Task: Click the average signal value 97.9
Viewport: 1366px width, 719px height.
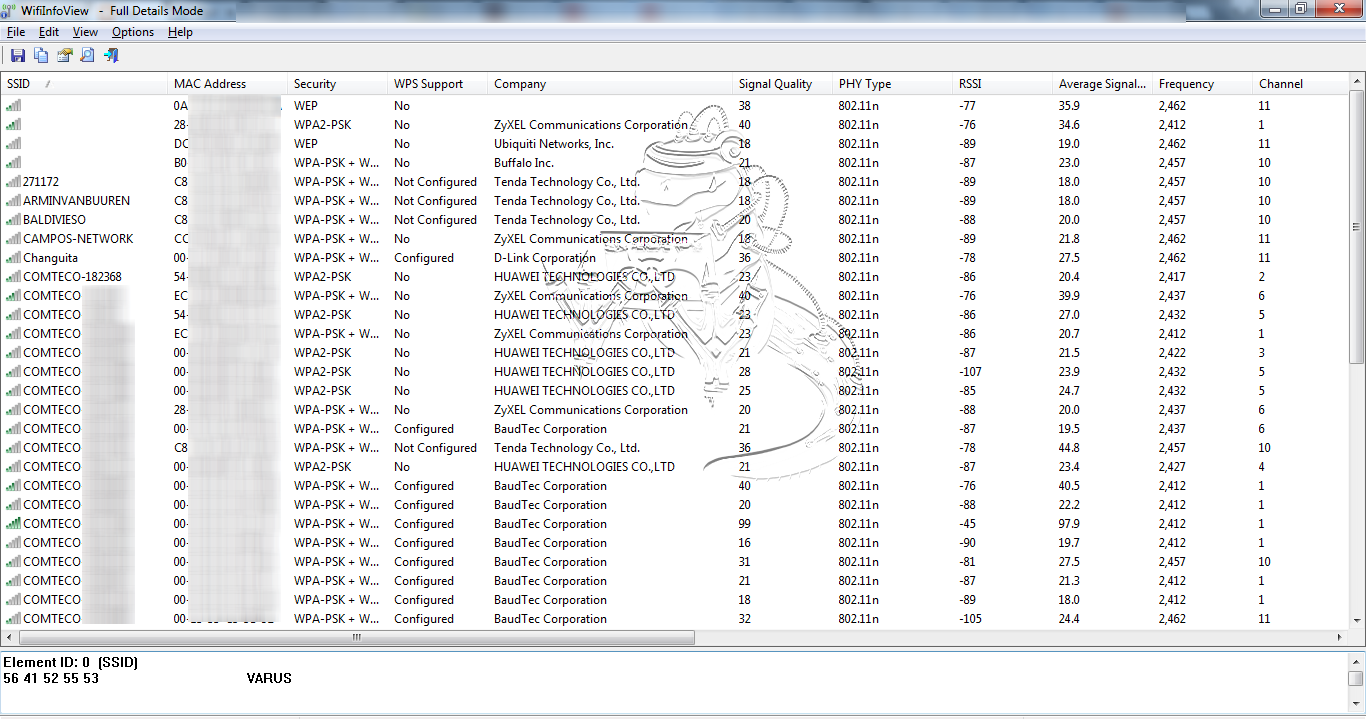Action: [1069, 524]
